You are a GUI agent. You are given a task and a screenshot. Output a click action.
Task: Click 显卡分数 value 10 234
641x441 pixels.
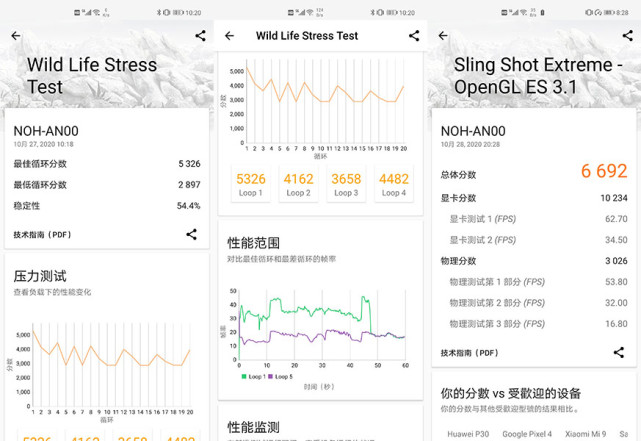tap(614, 198)
